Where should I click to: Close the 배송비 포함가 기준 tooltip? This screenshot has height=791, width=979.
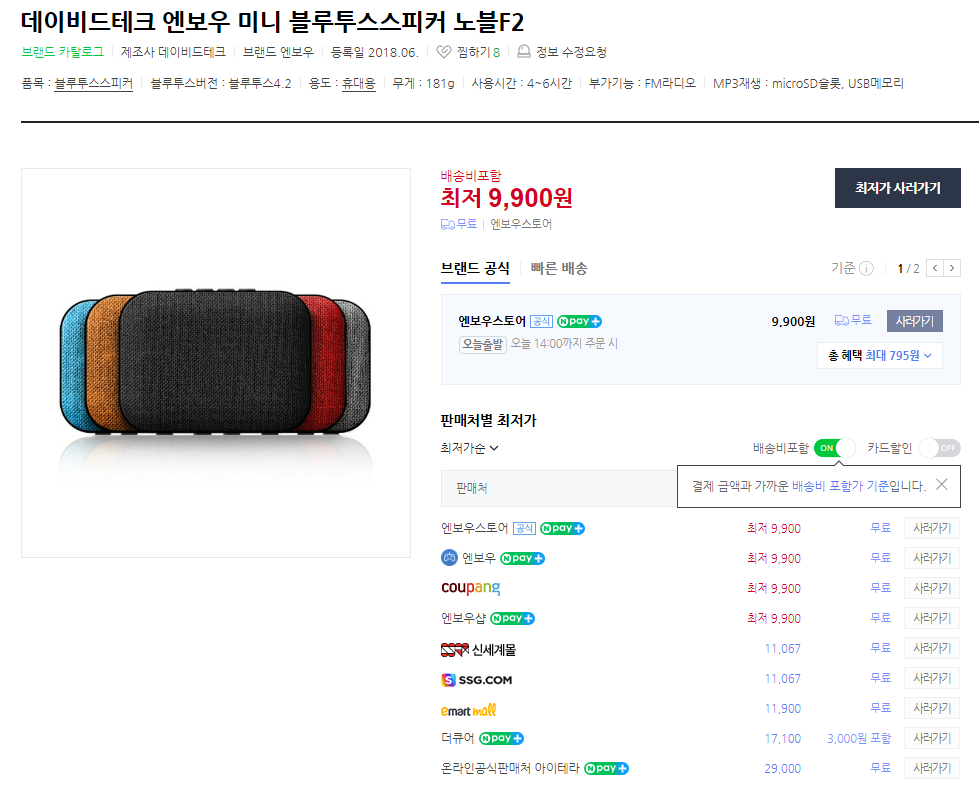pyautogui.click(x=942, y=484)
